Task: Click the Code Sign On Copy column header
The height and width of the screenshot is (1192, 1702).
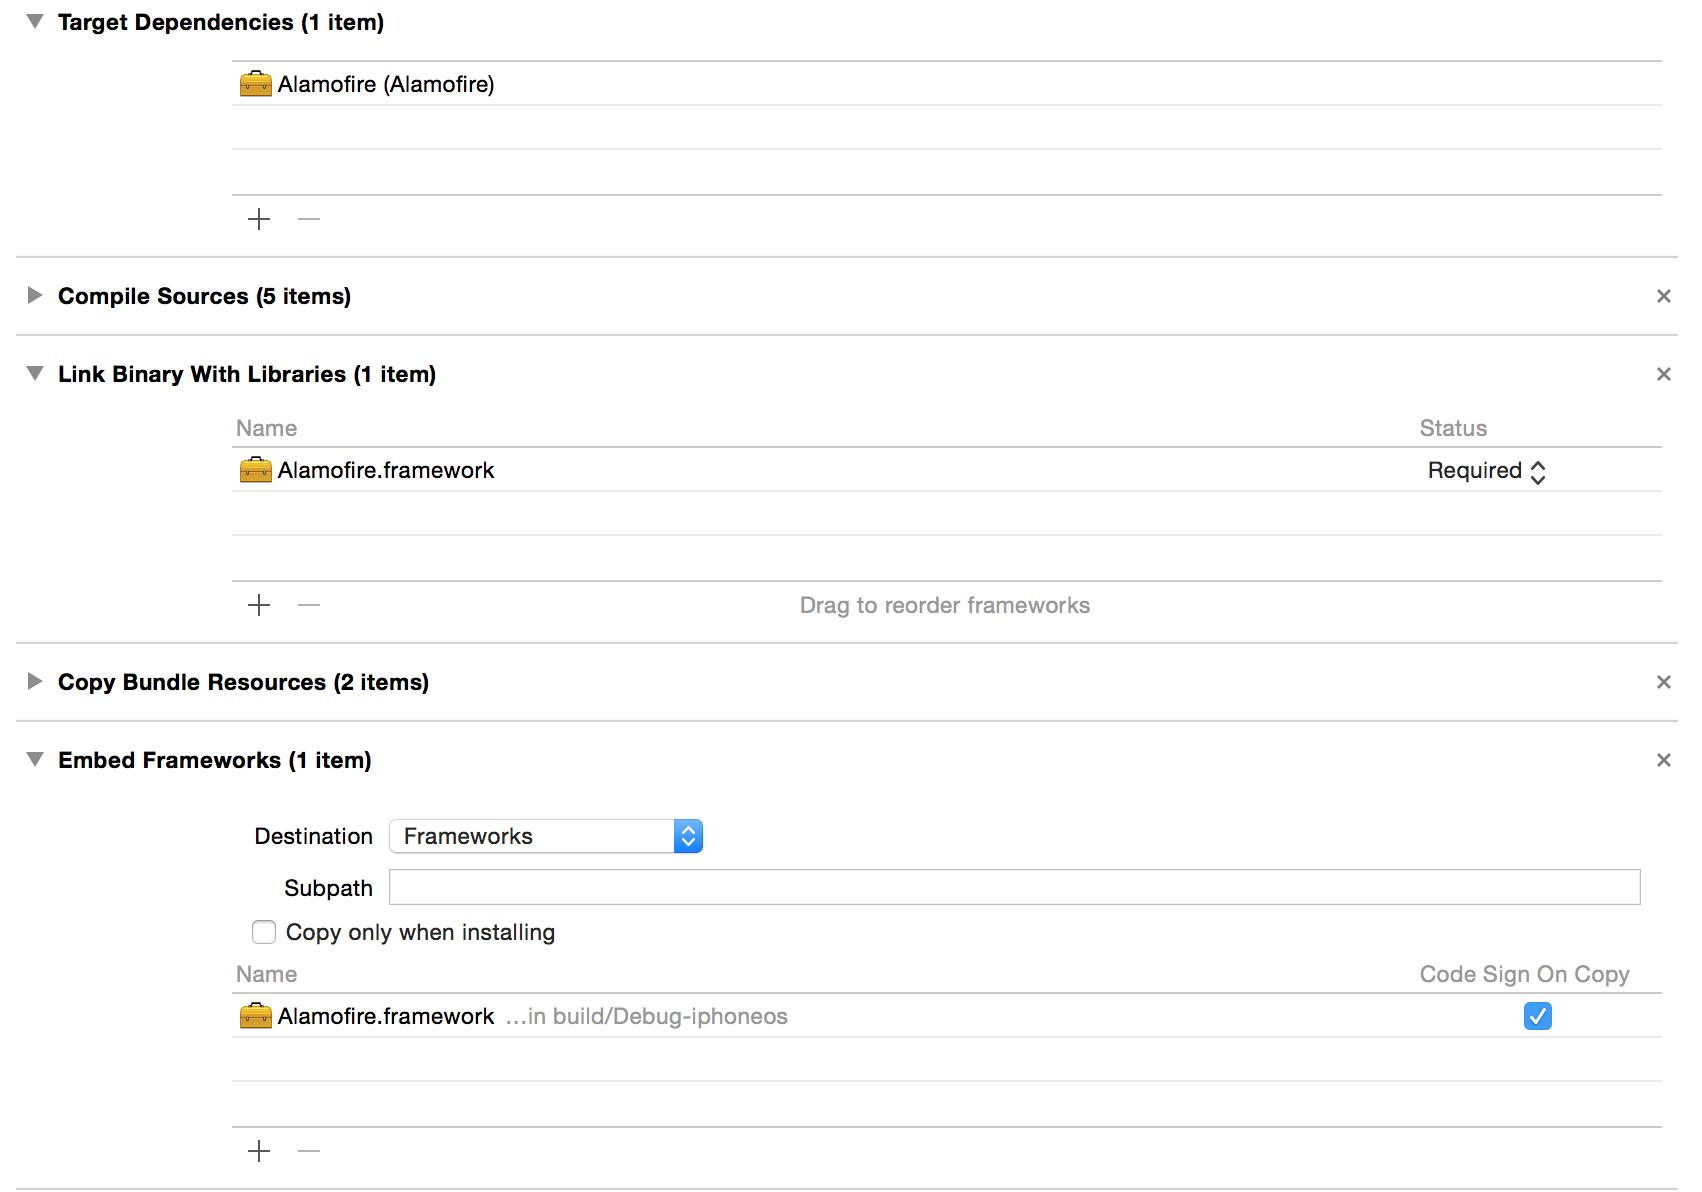Action: tap(1524, 974)
